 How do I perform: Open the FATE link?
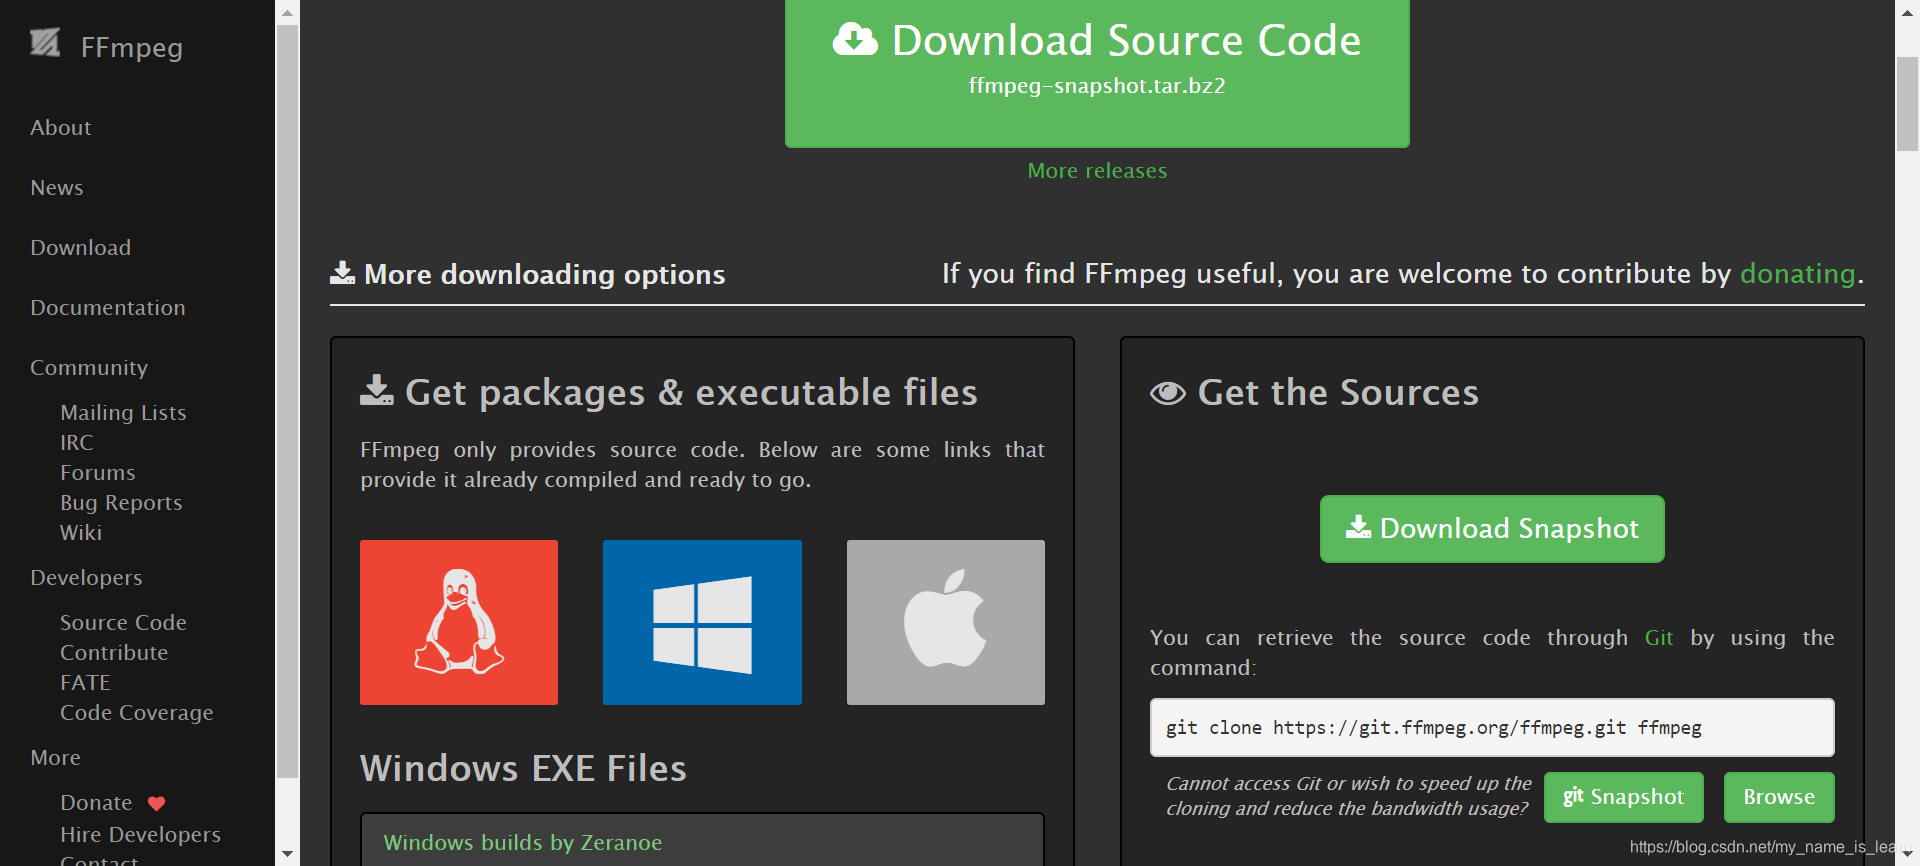[85, 683]
